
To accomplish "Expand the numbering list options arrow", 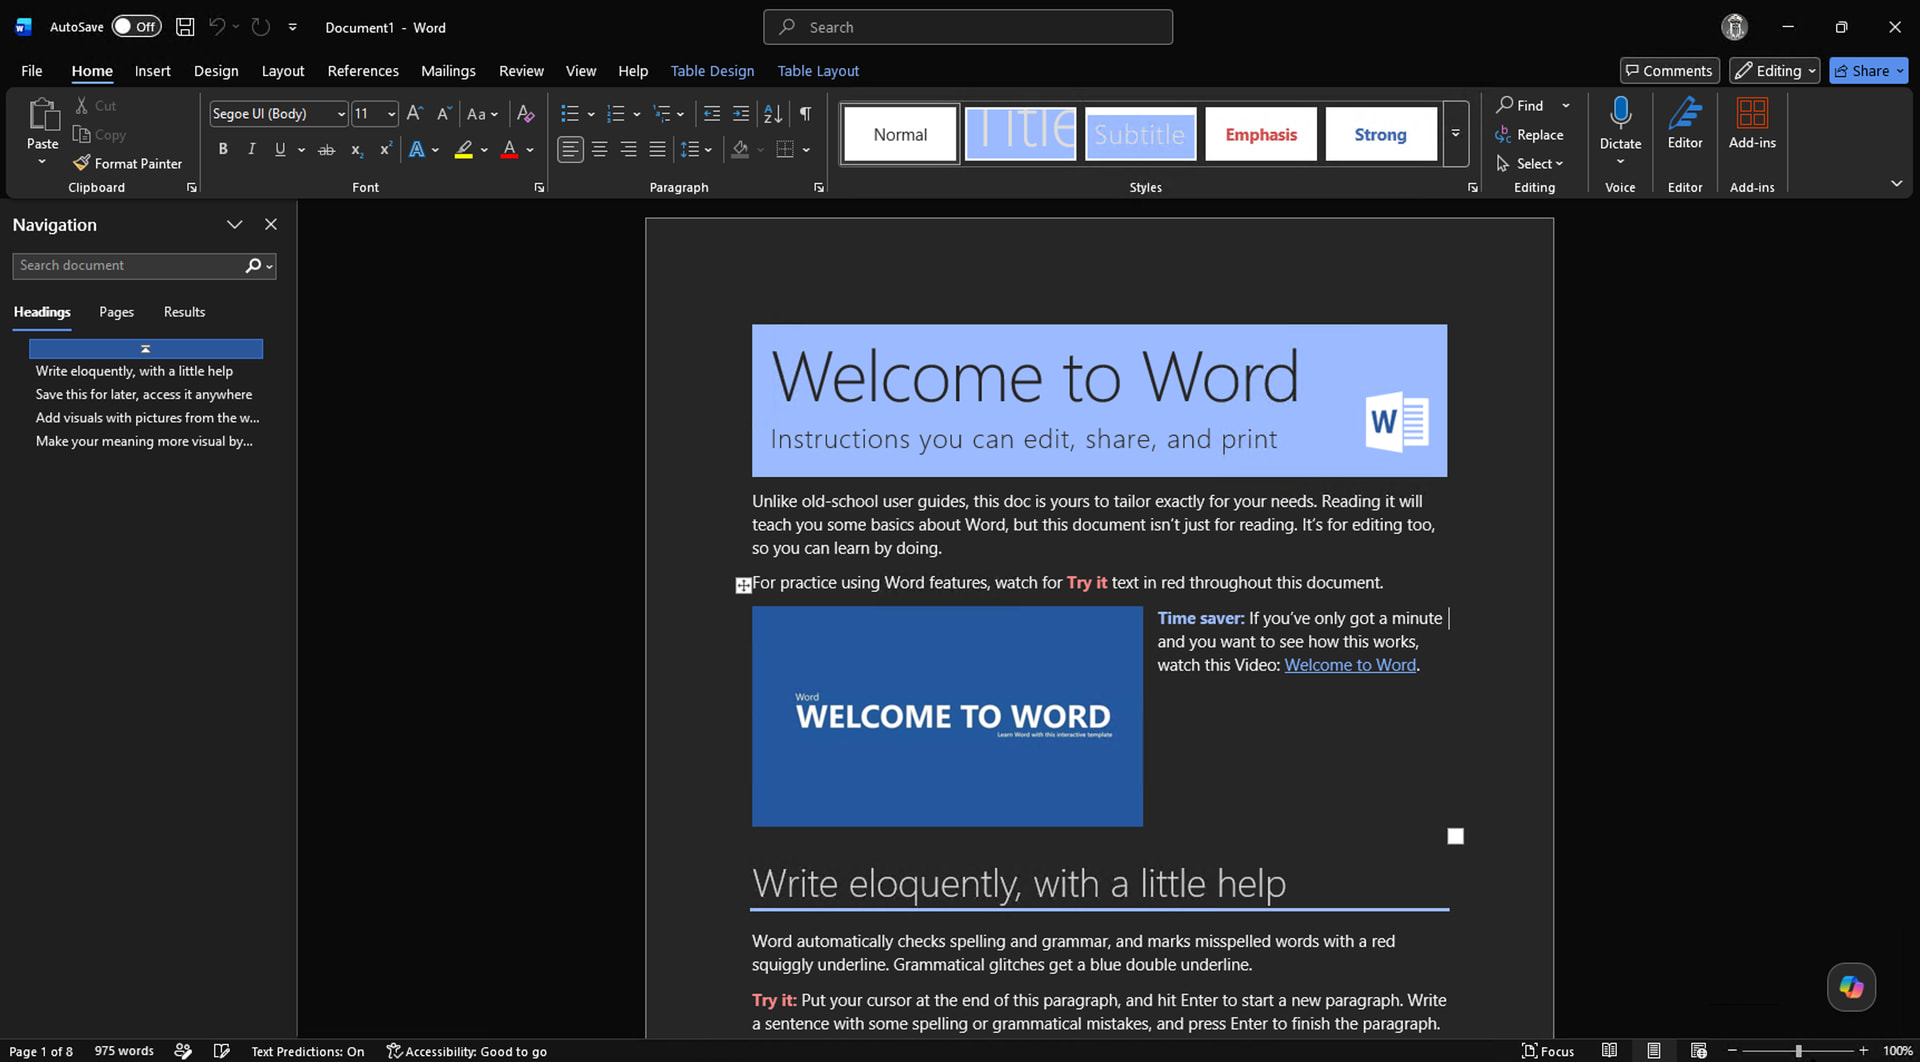I will [637, 114].
